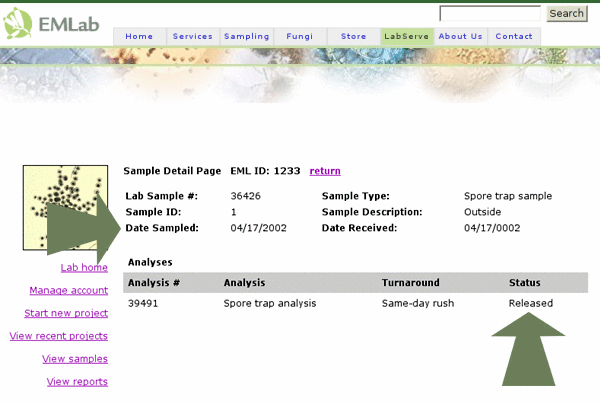Viewport: 601px width, 404px height.
Task: Click Sample Description value Outside
Action: (482, 212)
